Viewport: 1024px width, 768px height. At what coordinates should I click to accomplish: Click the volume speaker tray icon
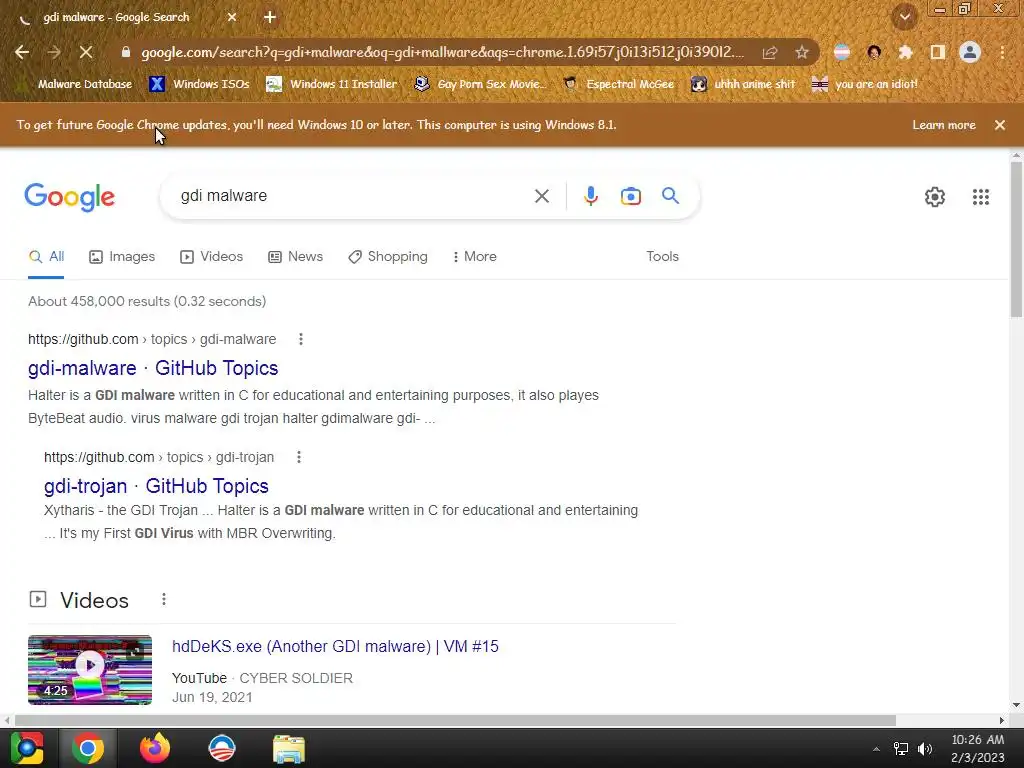pos(925,749)
